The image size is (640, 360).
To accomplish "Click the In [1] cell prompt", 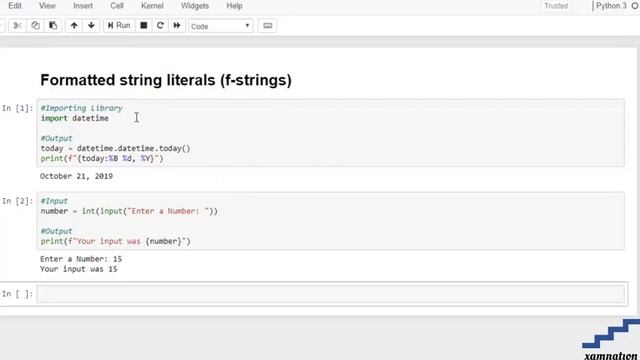I will (17, 108).
